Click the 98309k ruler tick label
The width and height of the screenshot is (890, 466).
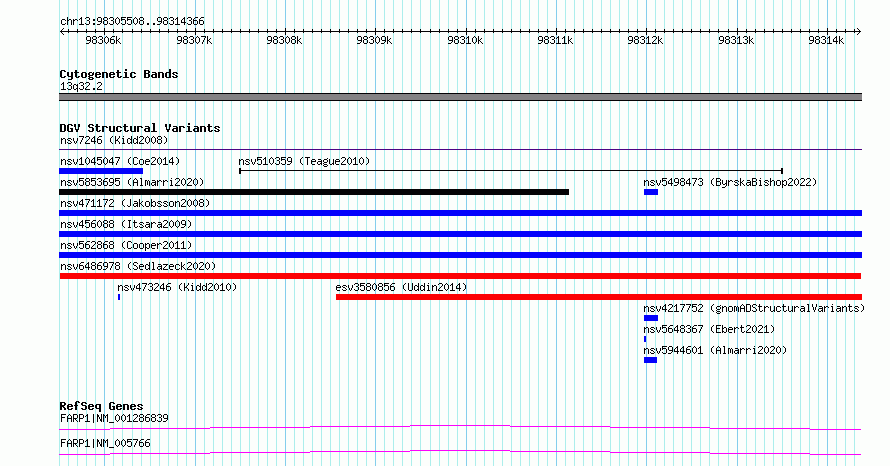point(374,40)
